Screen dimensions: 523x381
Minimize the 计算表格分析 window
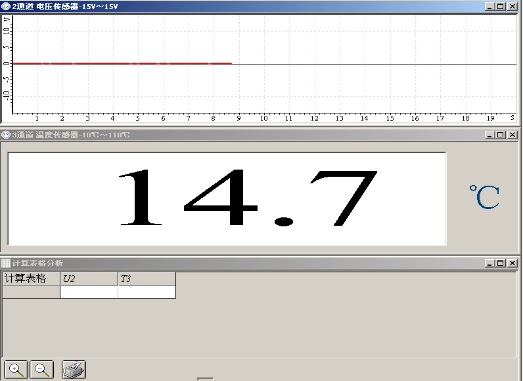point(490,263)
